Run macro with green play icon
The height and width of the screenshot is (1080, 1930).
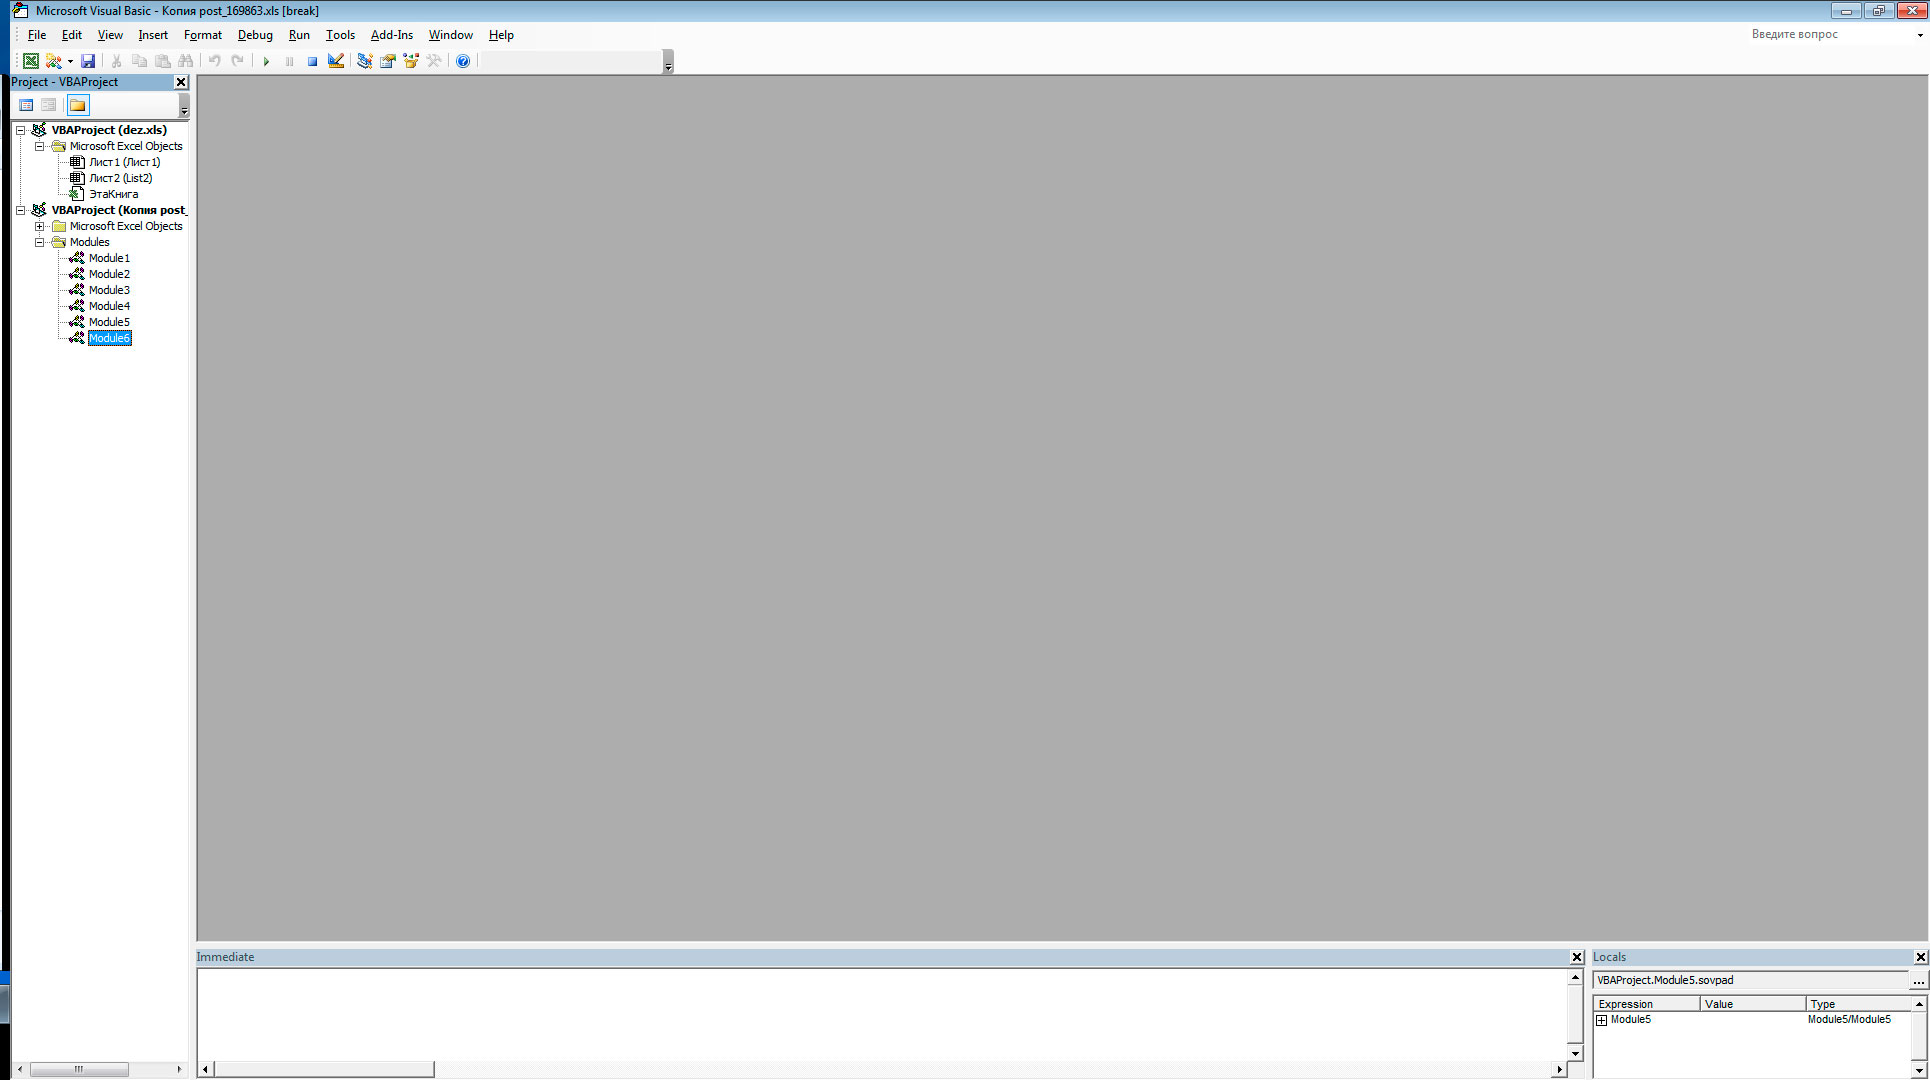(266, 61)
